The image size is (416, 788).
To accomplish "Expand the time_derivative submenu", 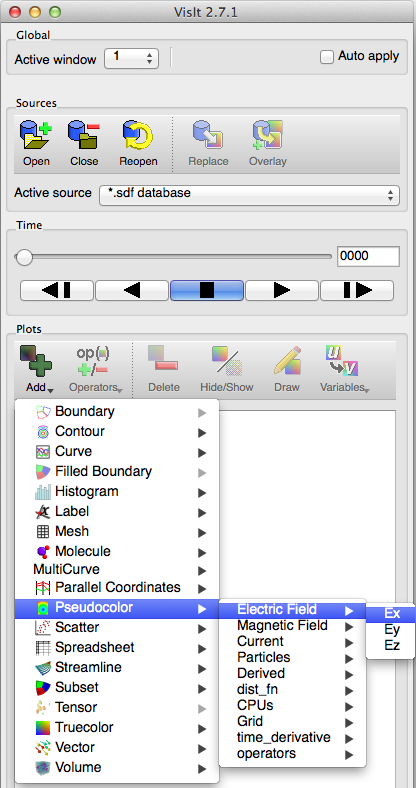I will click(x=293, y=738).
